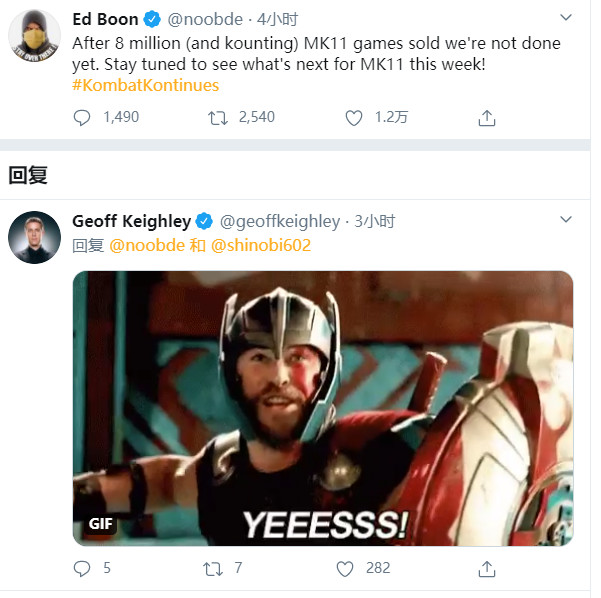
Task: Open Geoff Keighley tweet options chevron
Action: [567, 220]
